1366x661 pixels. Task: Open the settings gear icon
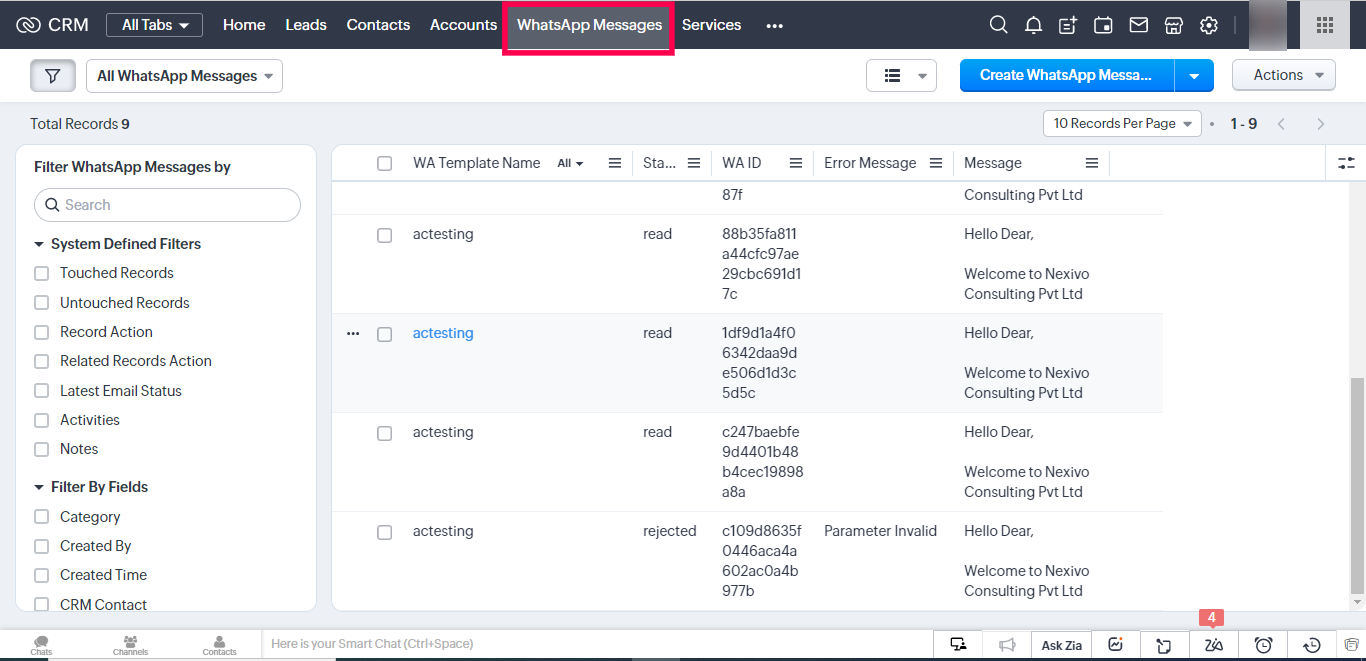coord(1209,25)
